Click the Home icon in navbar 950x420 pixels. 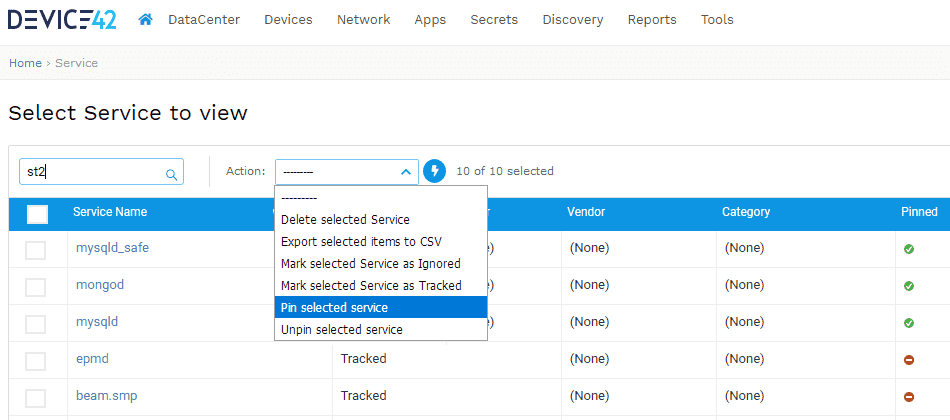[x=145, y=20]
